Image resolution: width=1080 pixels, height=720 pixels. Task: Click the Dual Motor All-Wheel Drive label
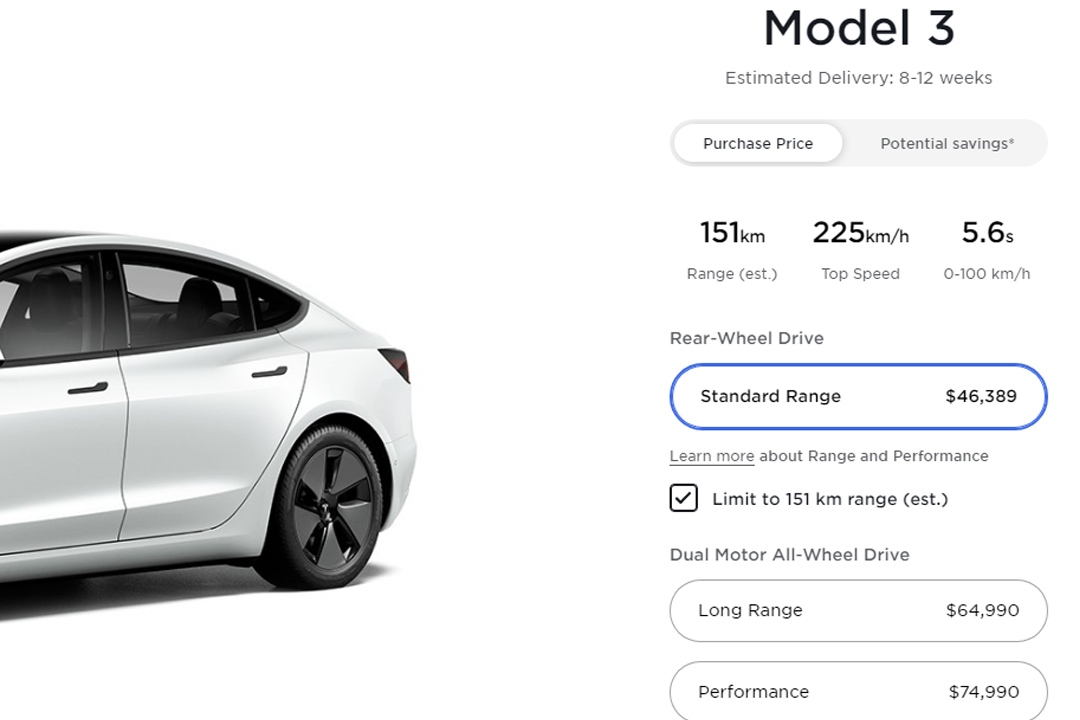coord(789,555)
